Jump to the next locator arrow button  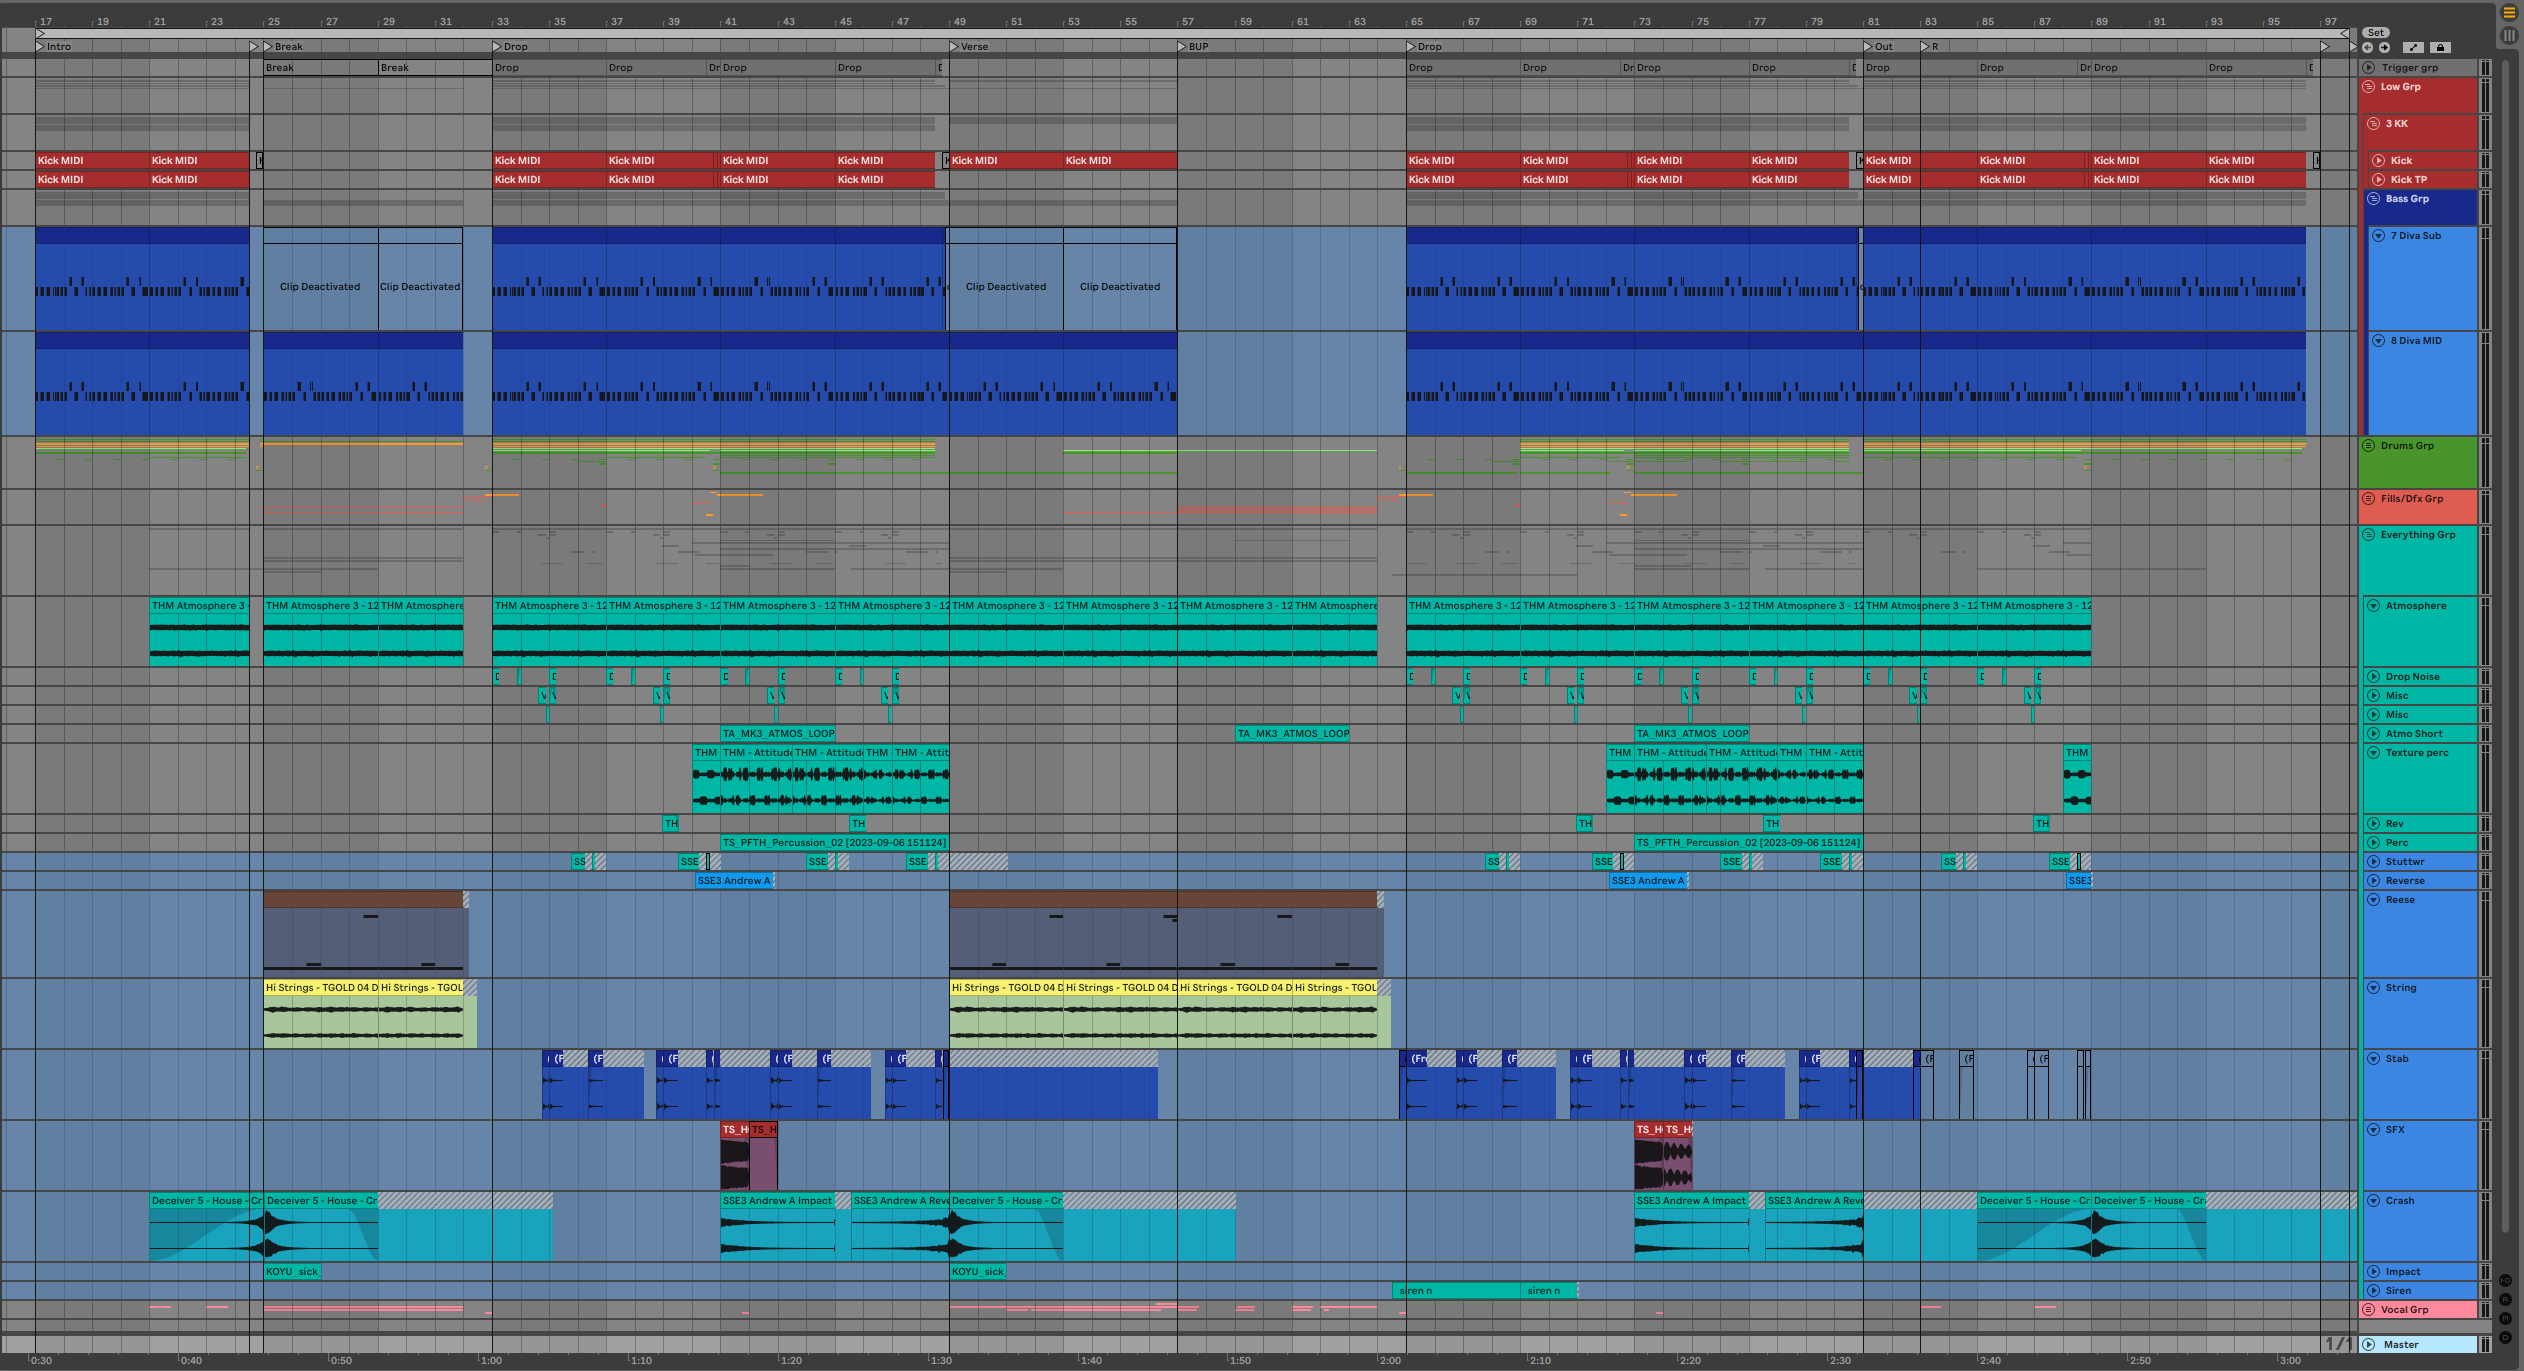(x=2385, y=47)
